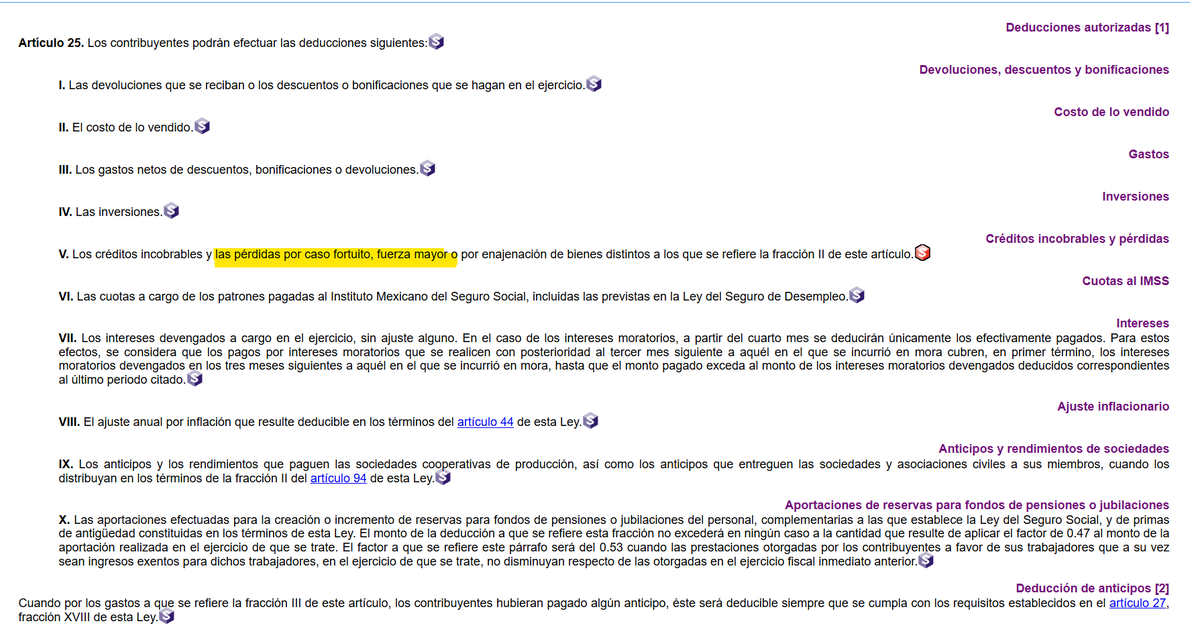Open icon after fracción III gastos netos
The height and width of the screenshot is (644, 1200).
point(428,168)
